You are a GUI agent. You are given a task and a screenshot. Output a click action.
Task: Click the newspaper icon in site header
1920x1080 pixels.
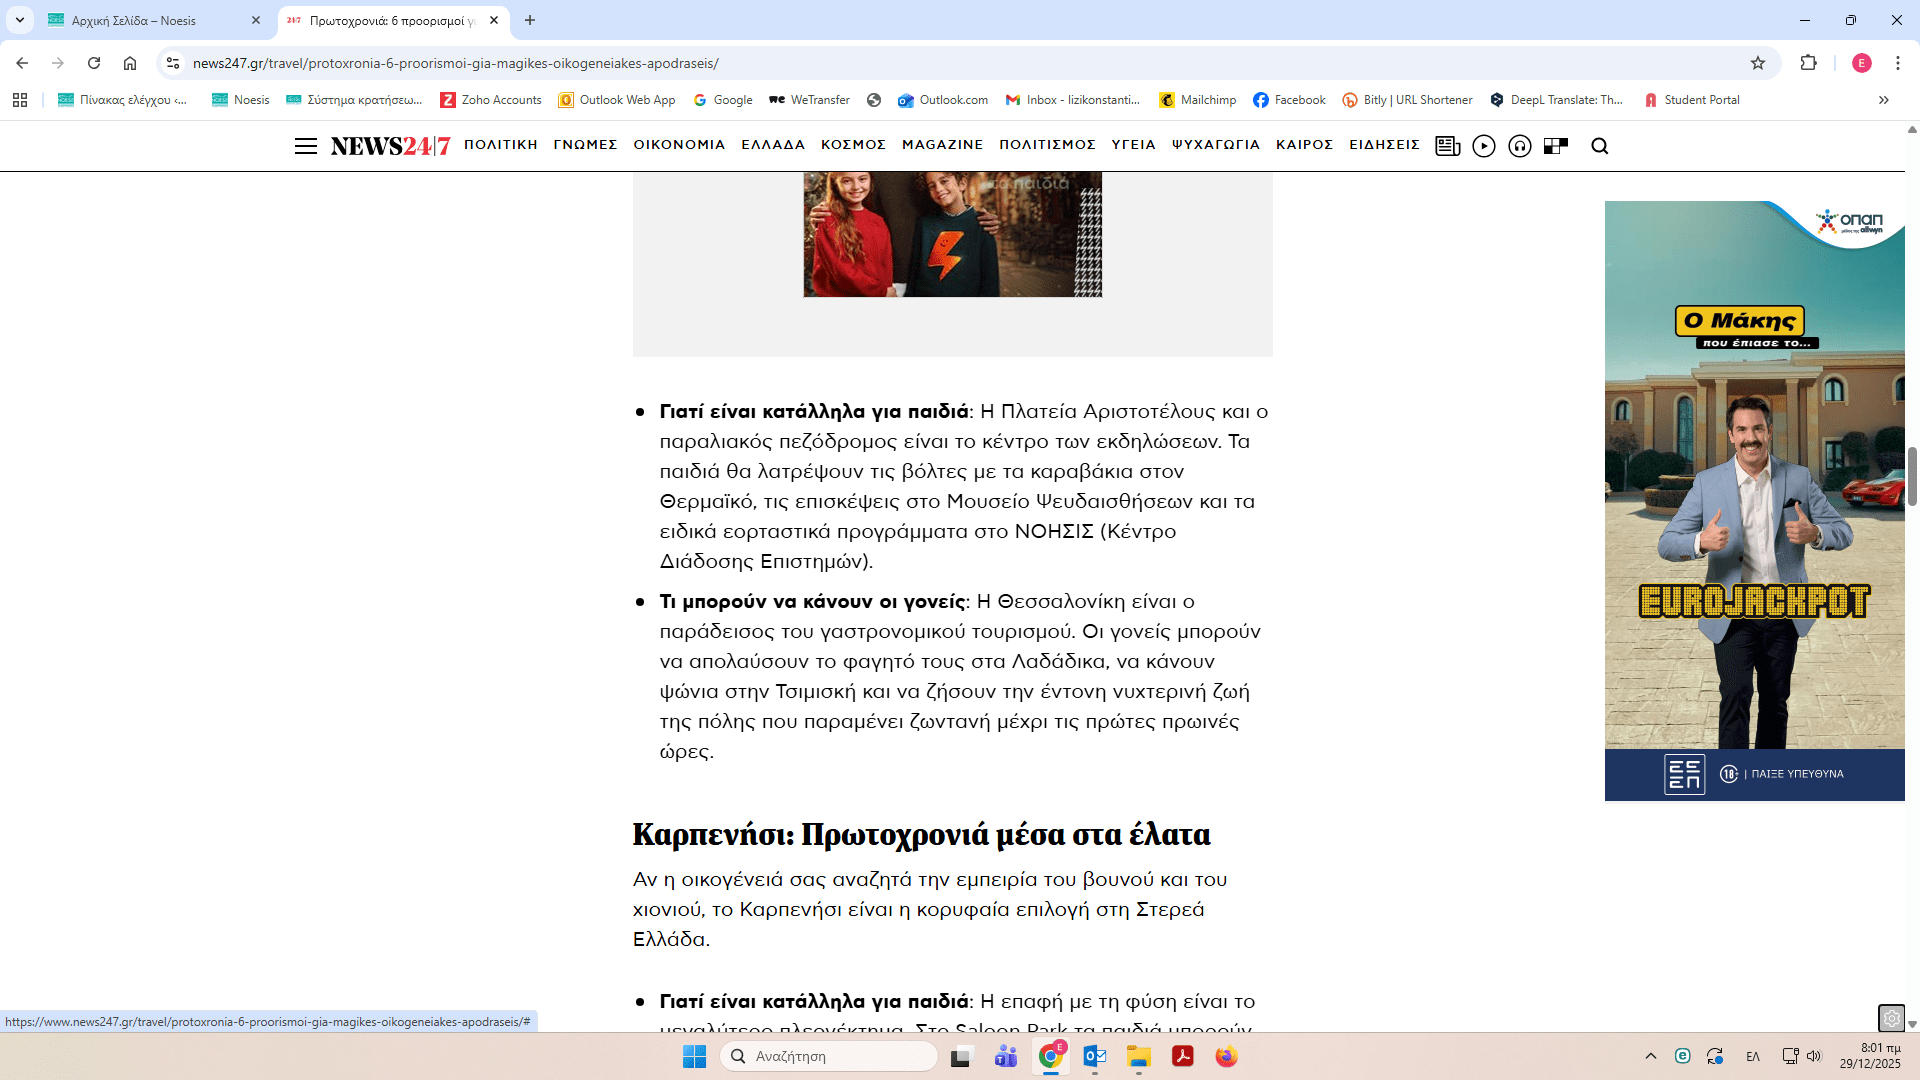click(x=1447, y=146)
